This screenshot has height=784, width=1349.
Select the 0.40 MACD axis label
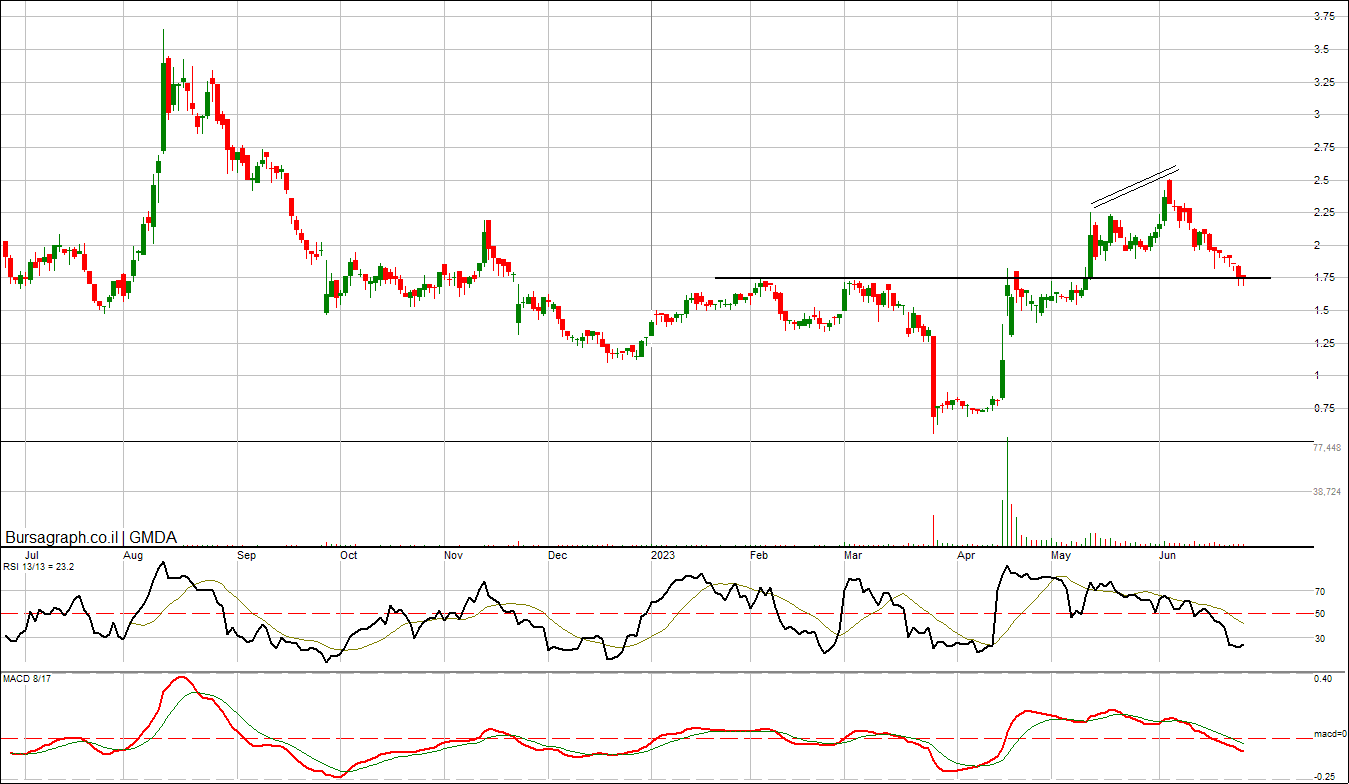[1323, 679]
